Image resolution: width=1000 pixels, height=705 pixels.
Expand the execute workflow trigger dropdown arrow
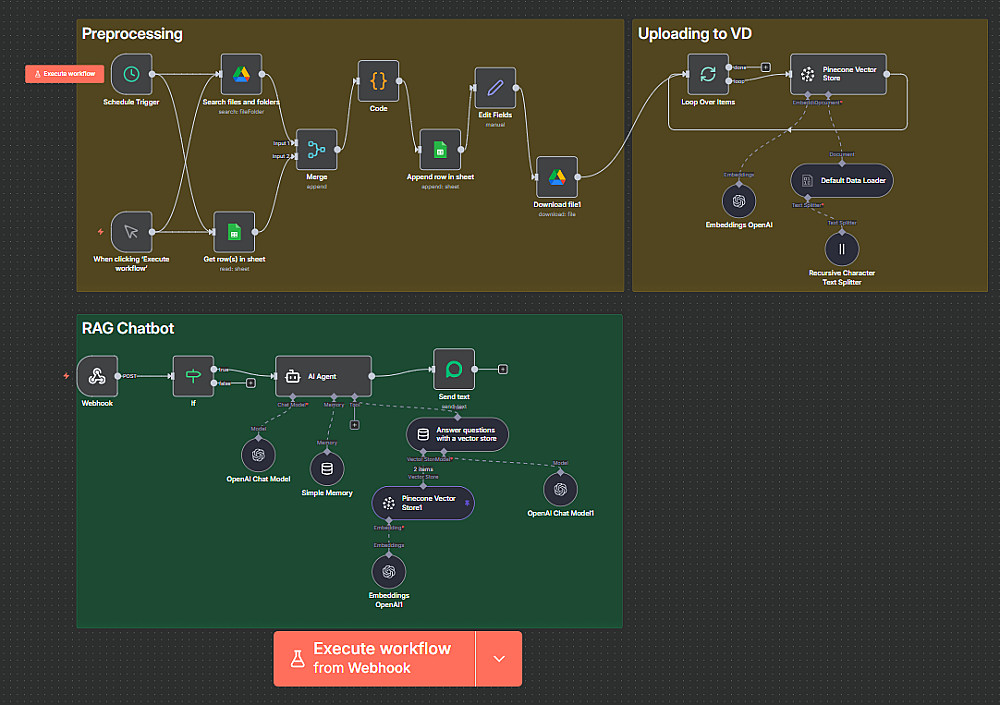(x=499, y=658)
